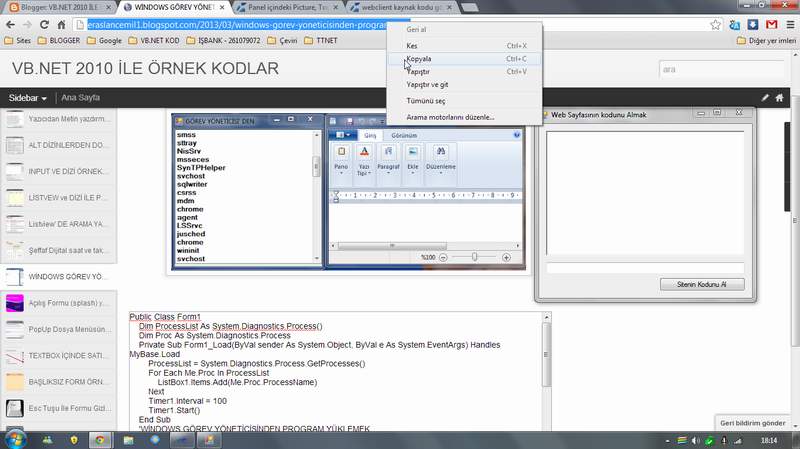Click the Düzenleme binoculars icon

point(441,152)
